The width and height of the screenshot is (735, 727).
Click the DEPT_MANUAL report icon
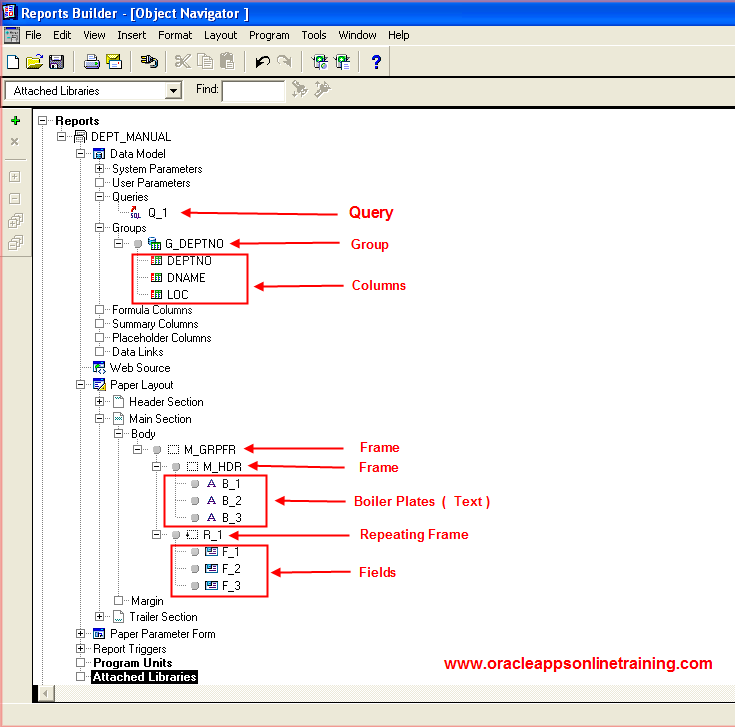pyautogui.click(x=81, y=136)
